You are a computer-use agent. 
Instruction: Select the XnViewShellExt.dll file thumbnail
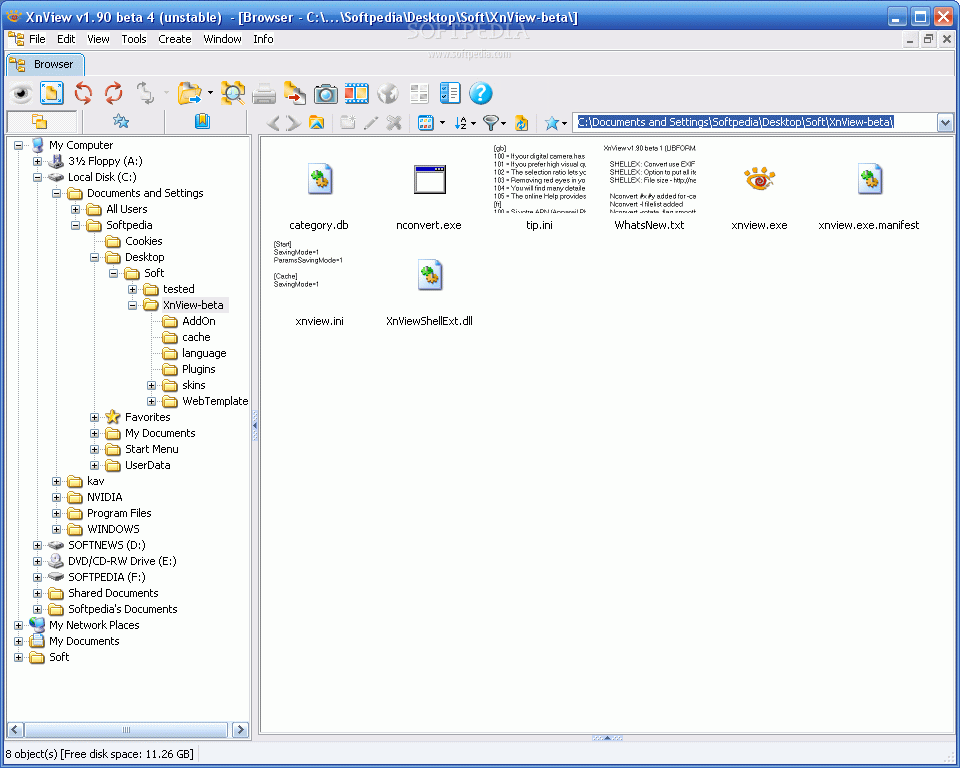pos(429,285)
